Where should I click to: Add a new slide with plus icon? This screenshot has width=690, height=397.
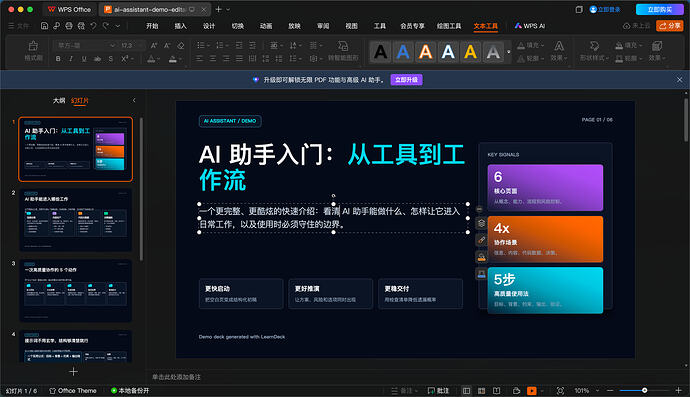coord(73,372)
